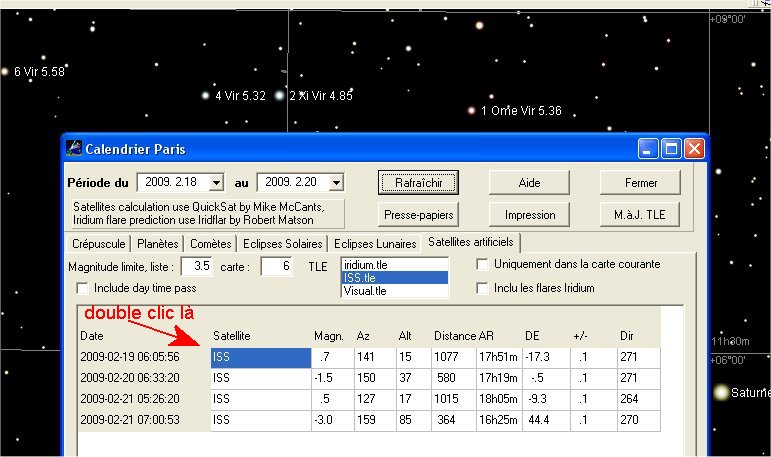Click the Impression button

pos(529,215)
